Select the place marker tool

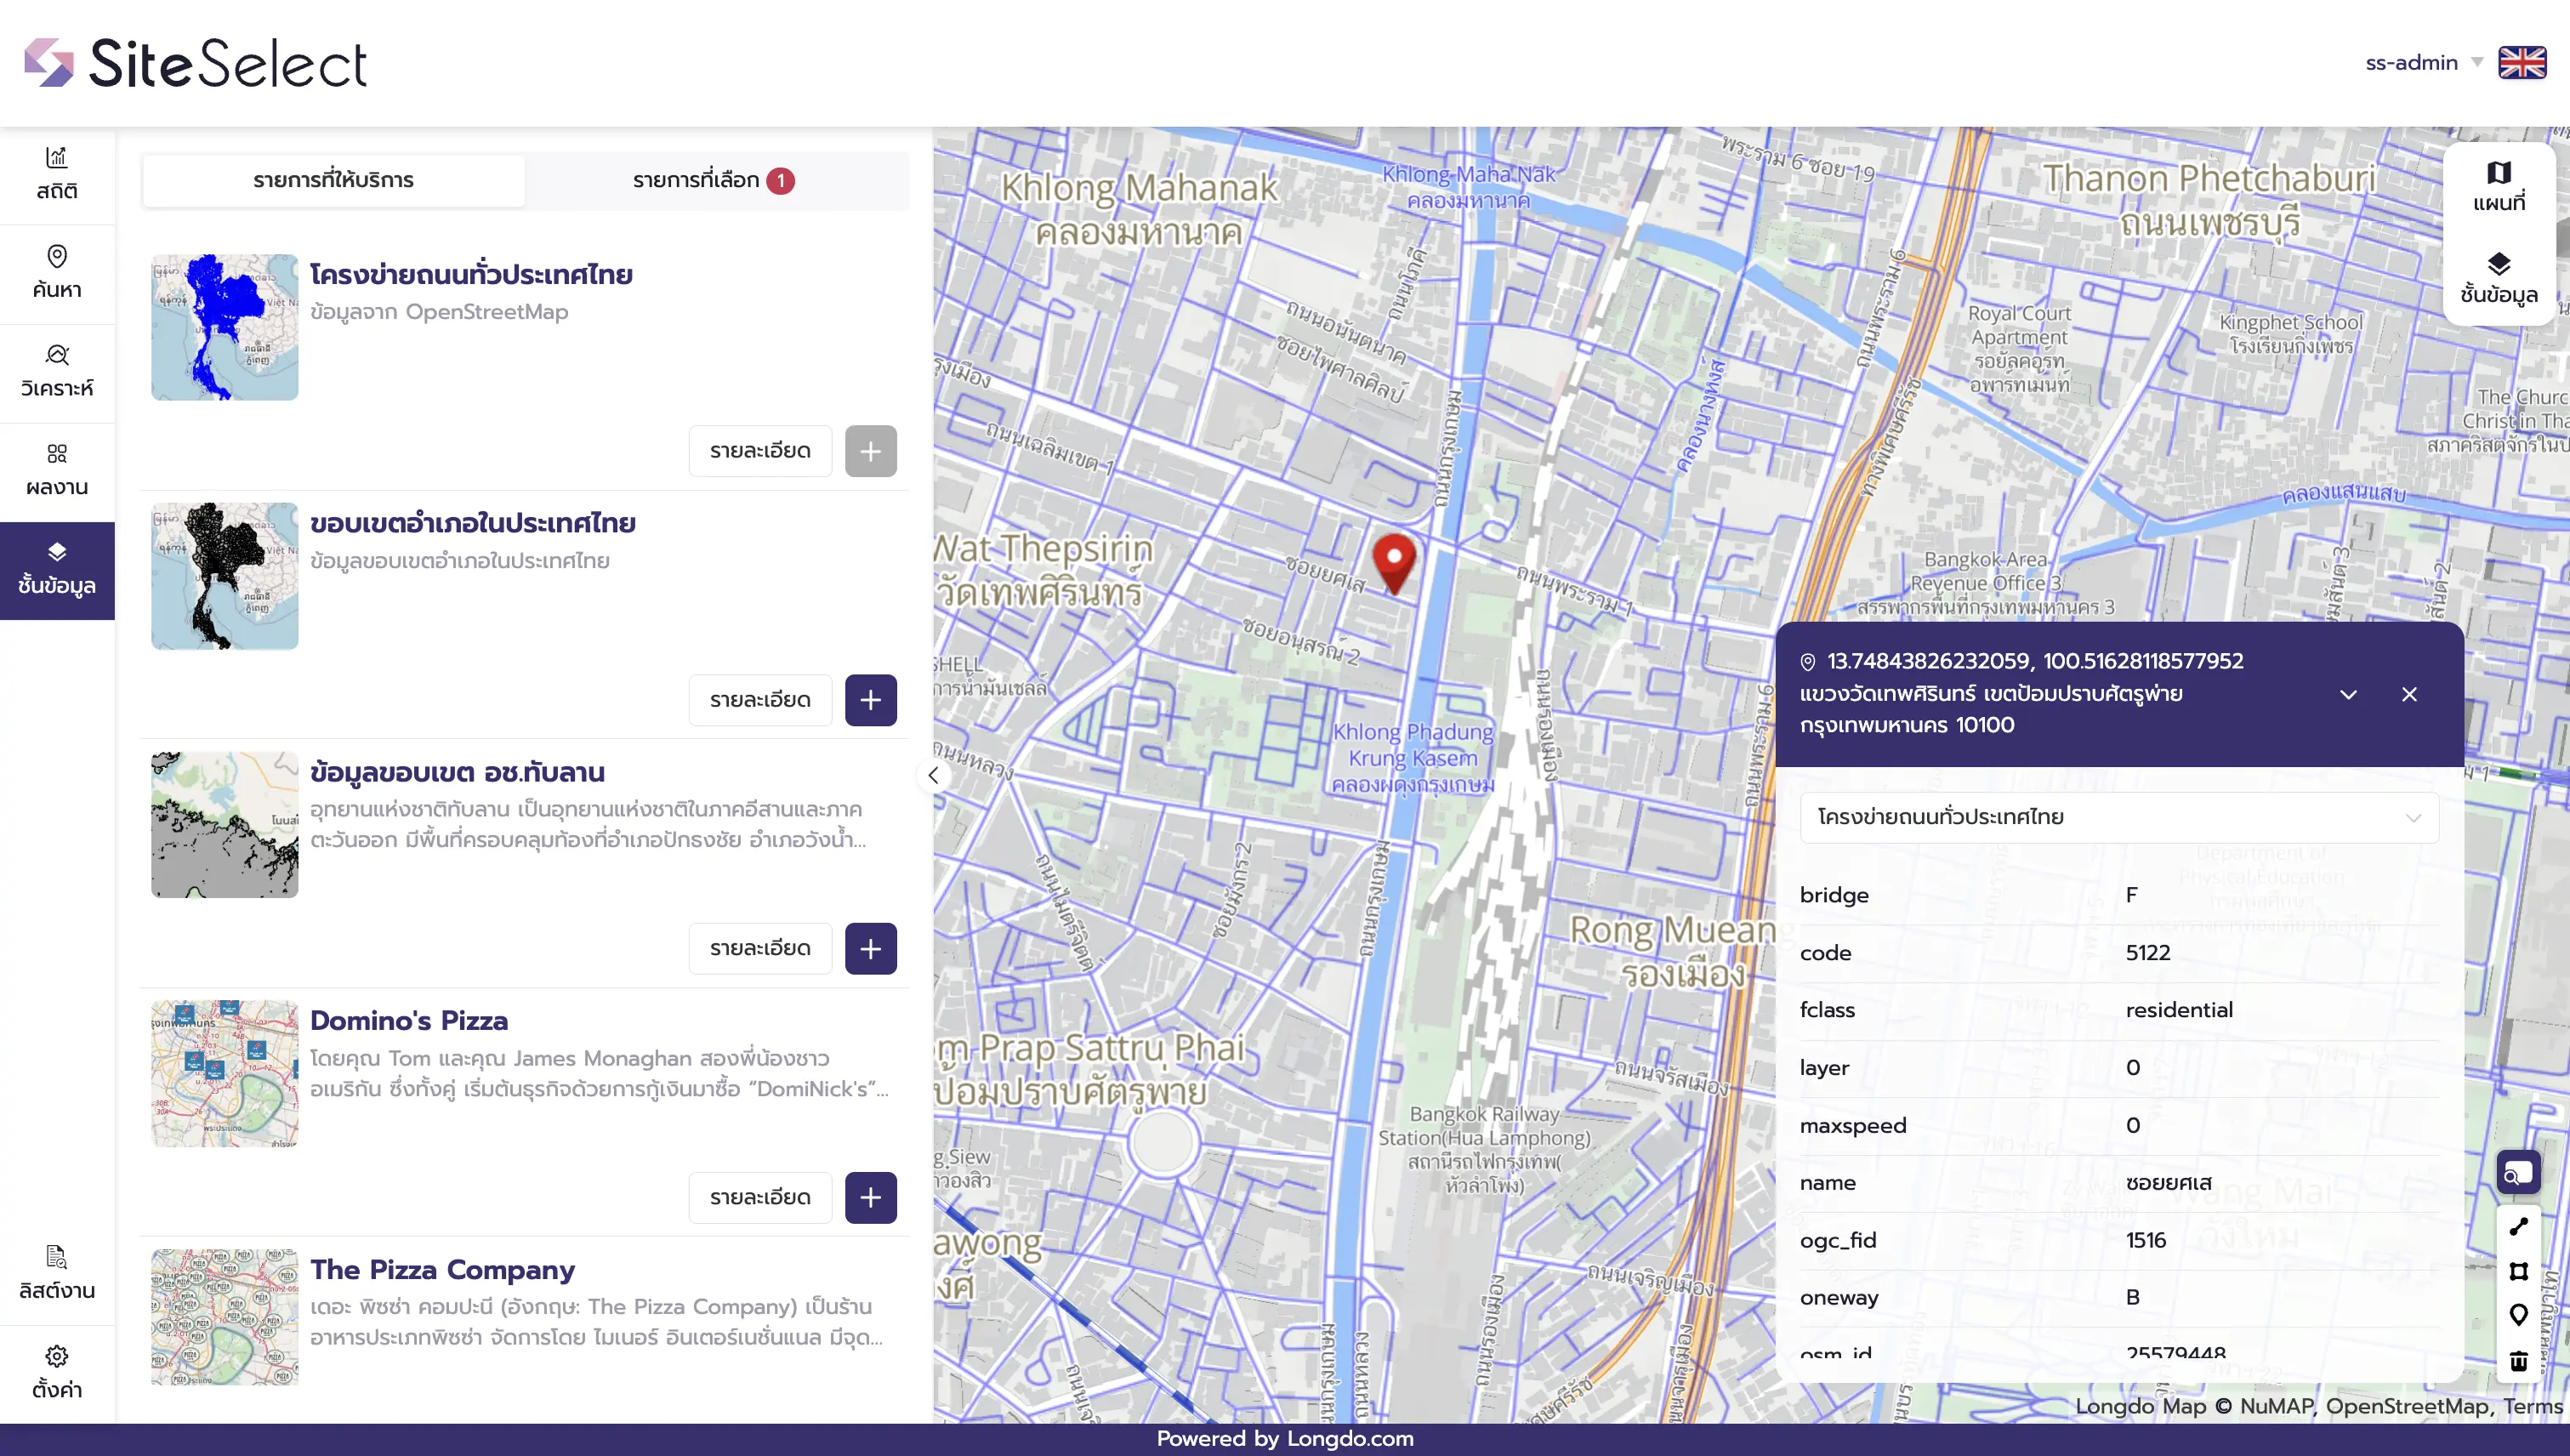click(2518, 1316)
